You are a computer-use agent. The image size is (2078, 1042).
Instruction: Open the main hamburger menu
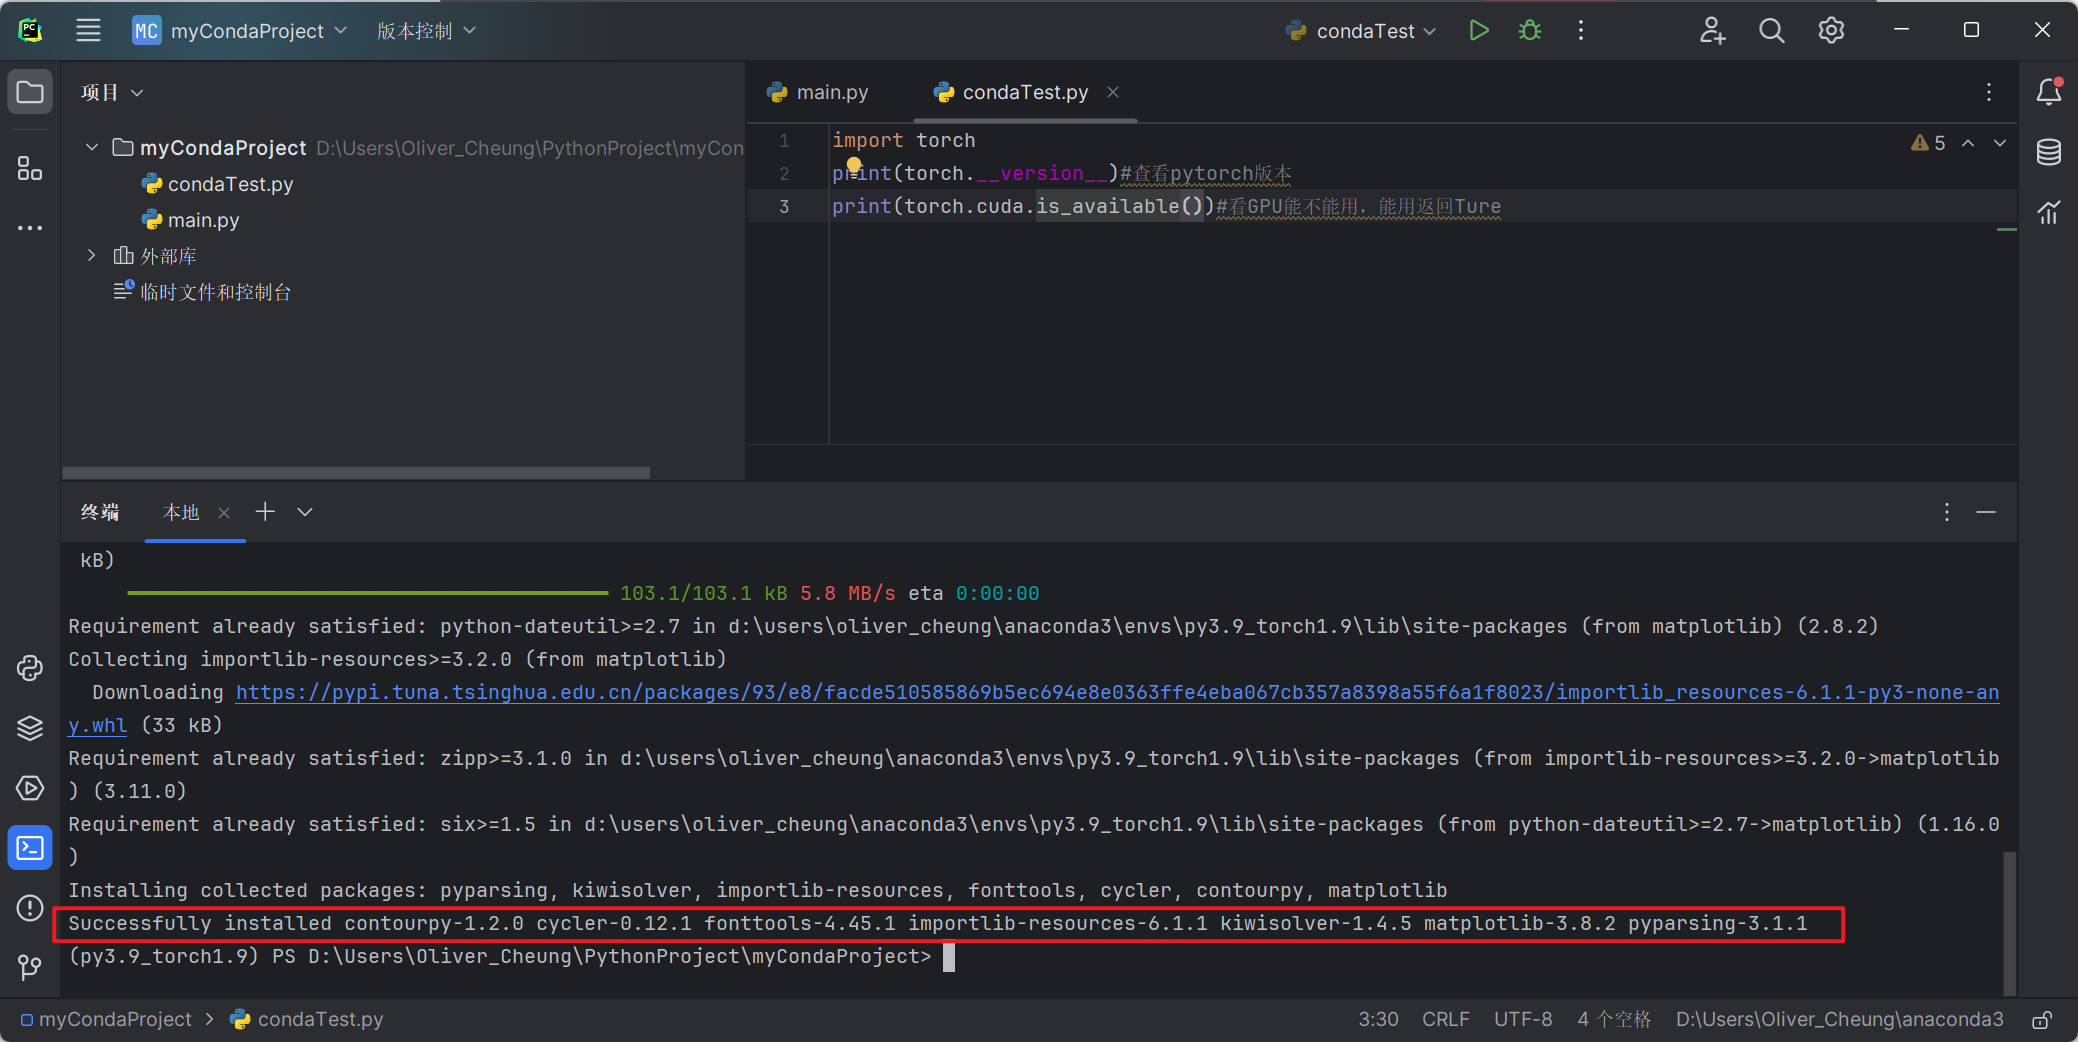click(x=88, y=31)
